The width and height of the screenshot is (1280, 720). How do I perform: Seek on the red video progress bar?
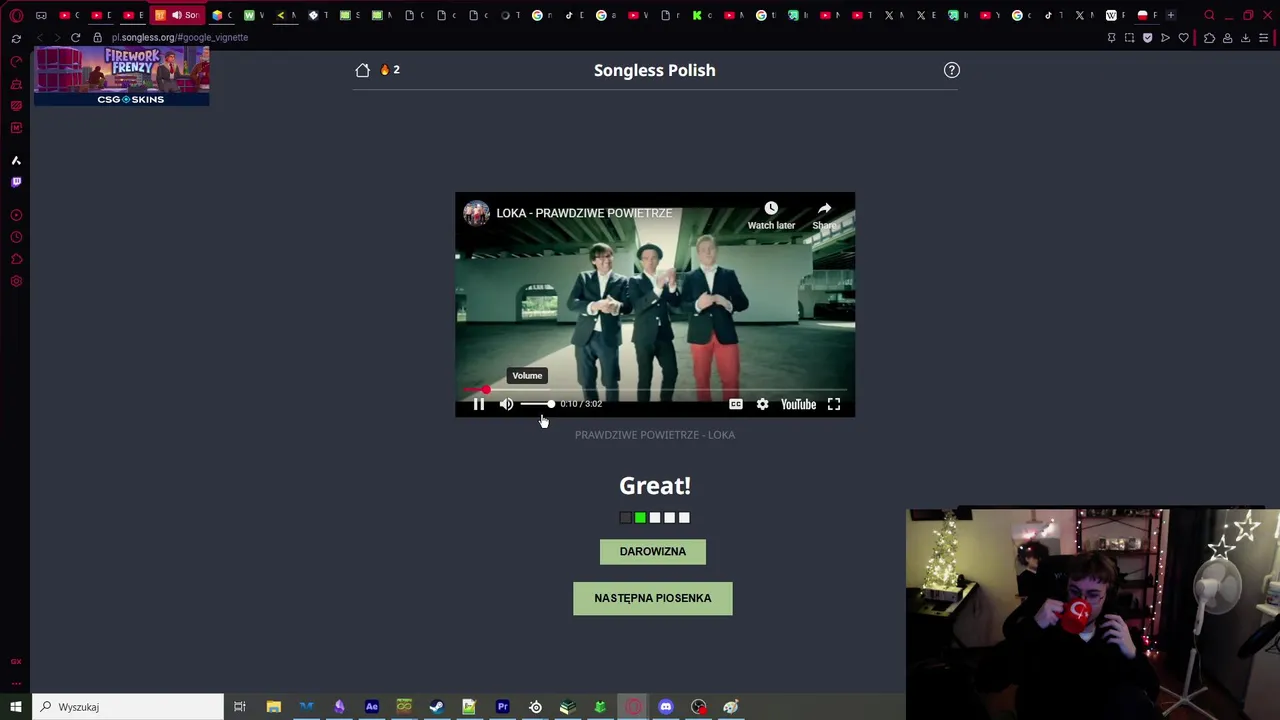tap(655, 390)
